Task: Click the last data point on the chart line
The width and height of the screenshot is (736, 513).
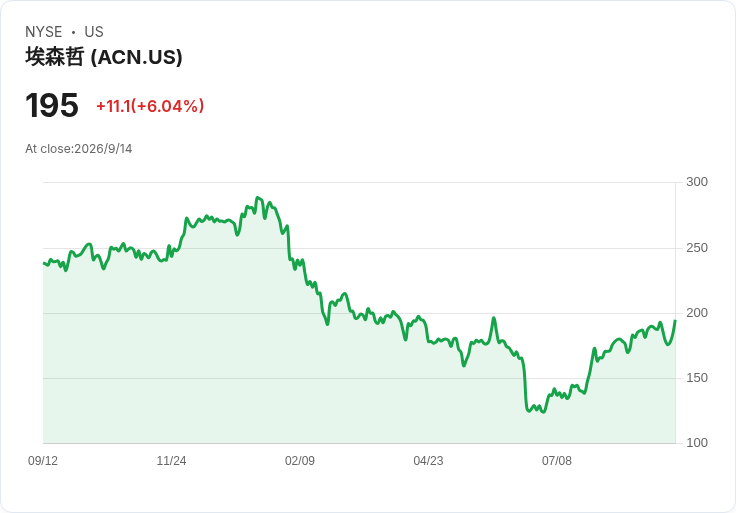Action: point(675,321)
